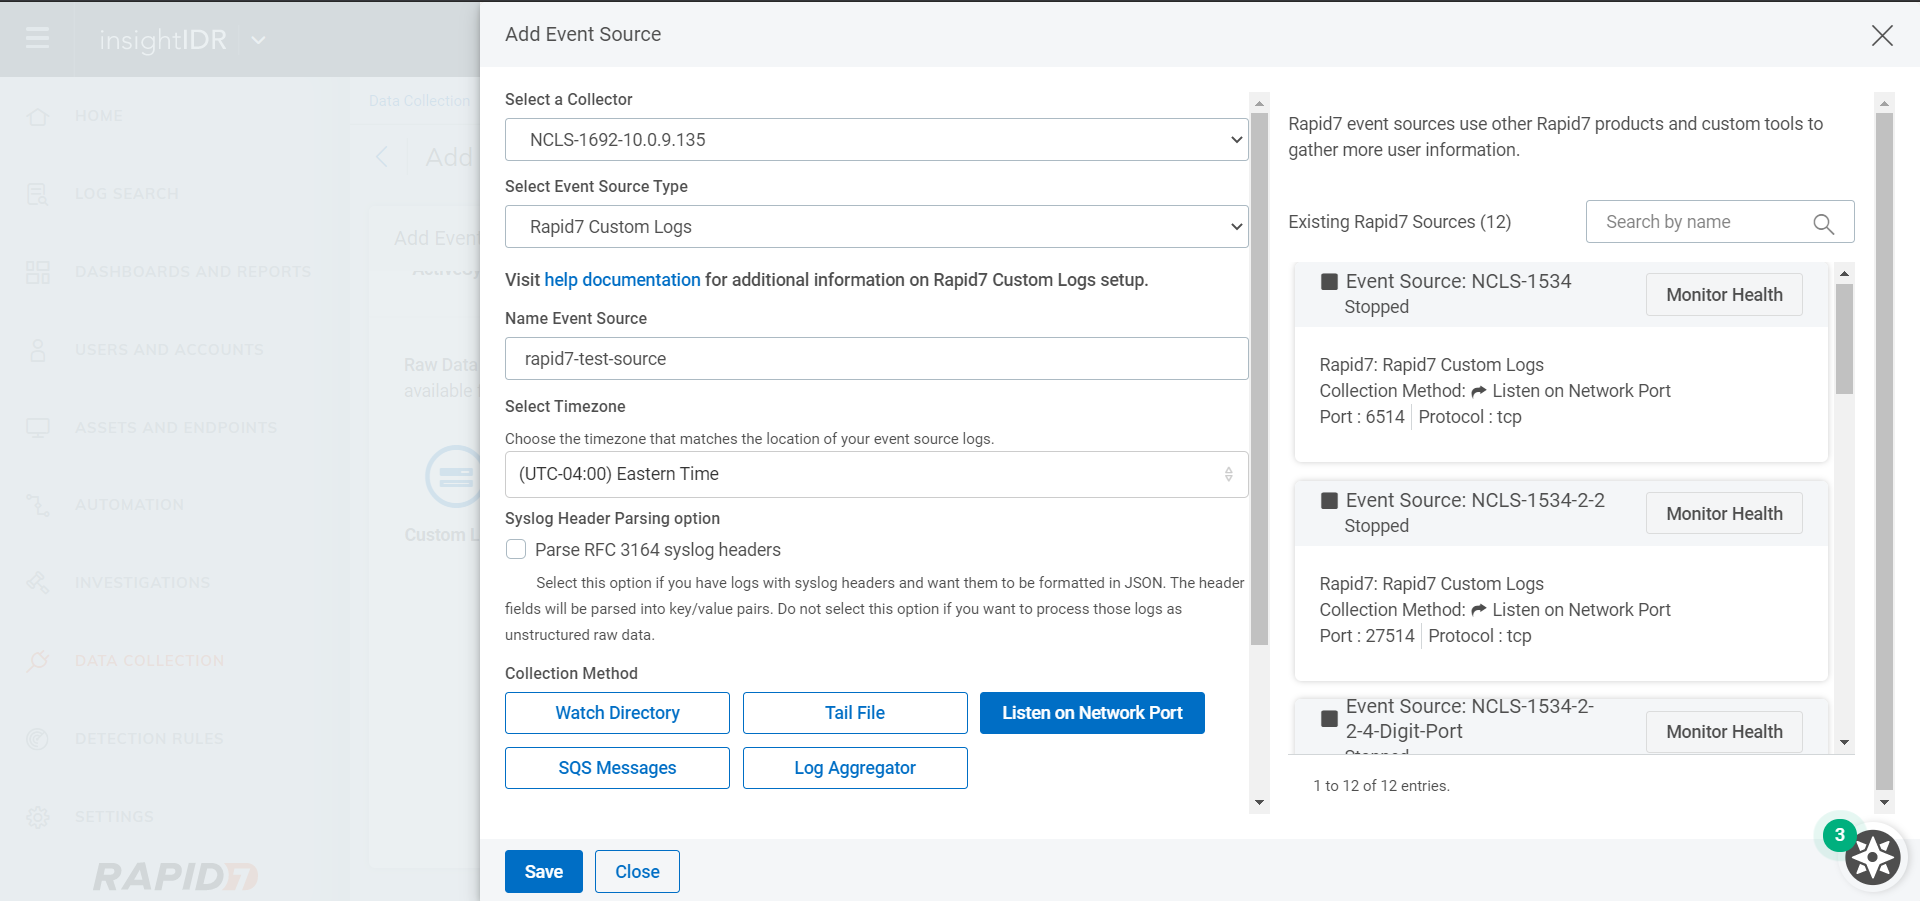Close the Add Event Source dialog with X
Image resolution: width=1920 pixels, height=901 pixels.
(1882, 36)
